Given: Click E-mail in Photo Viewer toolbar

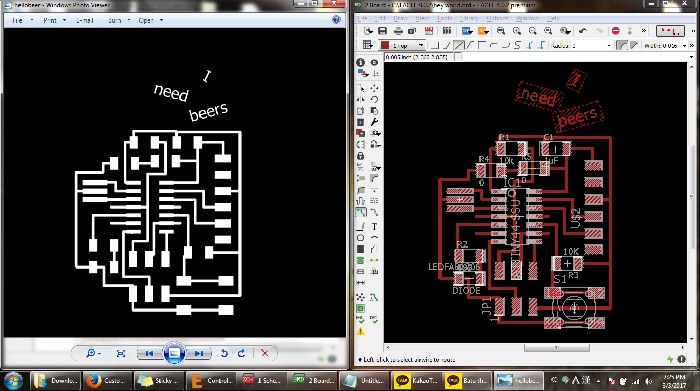Looking at the screenshot, I should 85,20.
